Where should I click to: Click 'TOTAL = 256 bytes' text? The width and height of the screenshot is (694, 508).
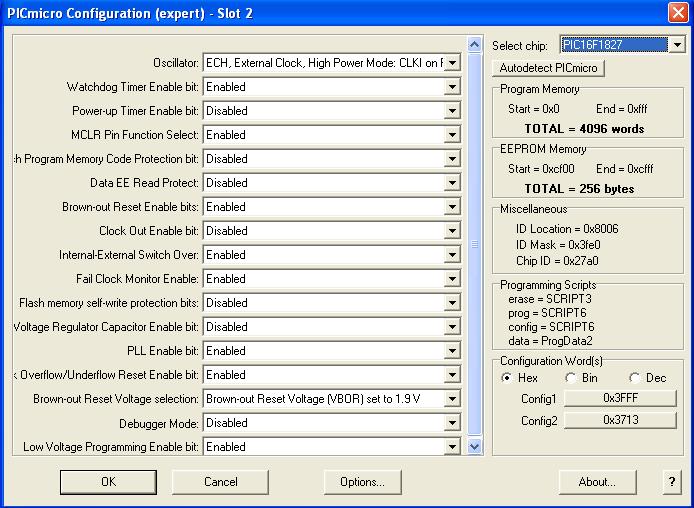(579, 189)
